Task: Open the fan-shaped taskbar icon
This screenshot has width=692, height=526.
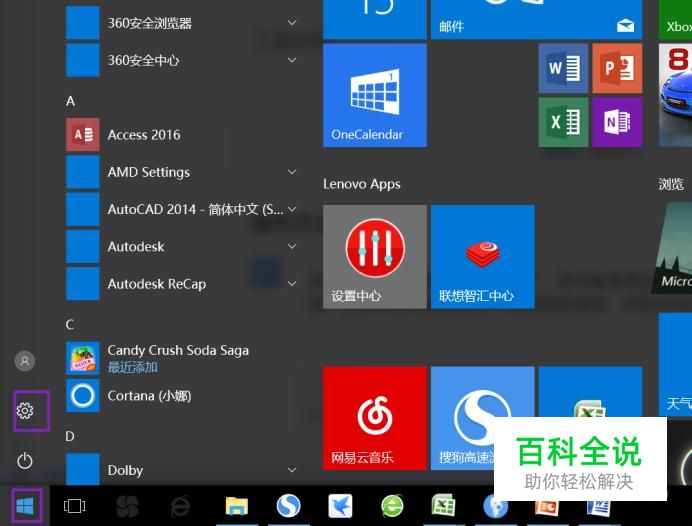Action: pyautogui.click(x=127, y=506)
